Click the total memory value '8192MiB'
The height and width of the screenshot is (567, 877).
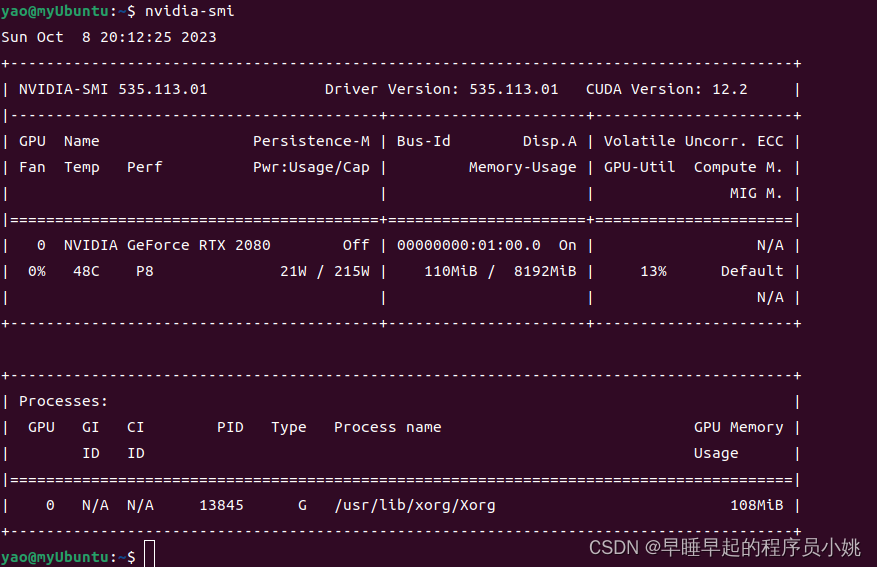click(545, 271)
